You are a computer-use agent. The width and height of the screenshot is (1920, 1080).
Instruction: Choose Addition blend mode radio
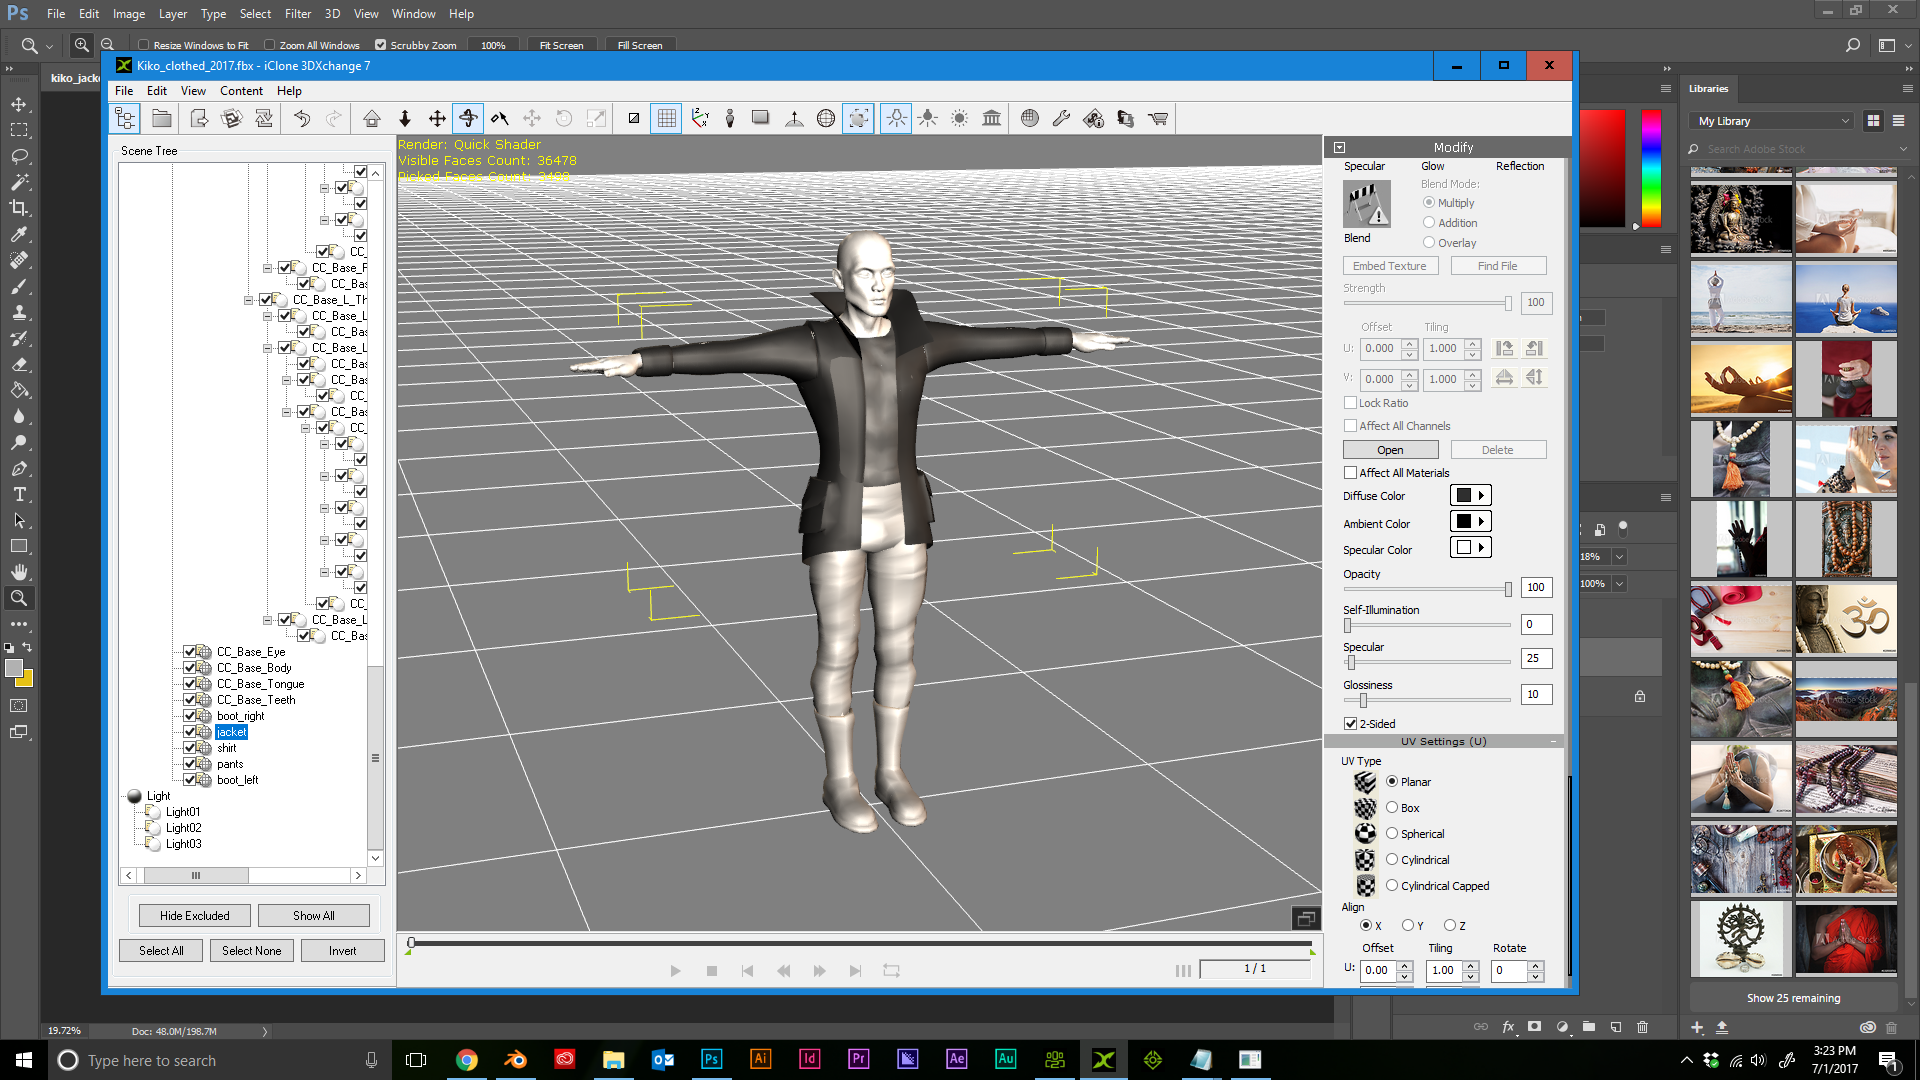coord(1429,222)
